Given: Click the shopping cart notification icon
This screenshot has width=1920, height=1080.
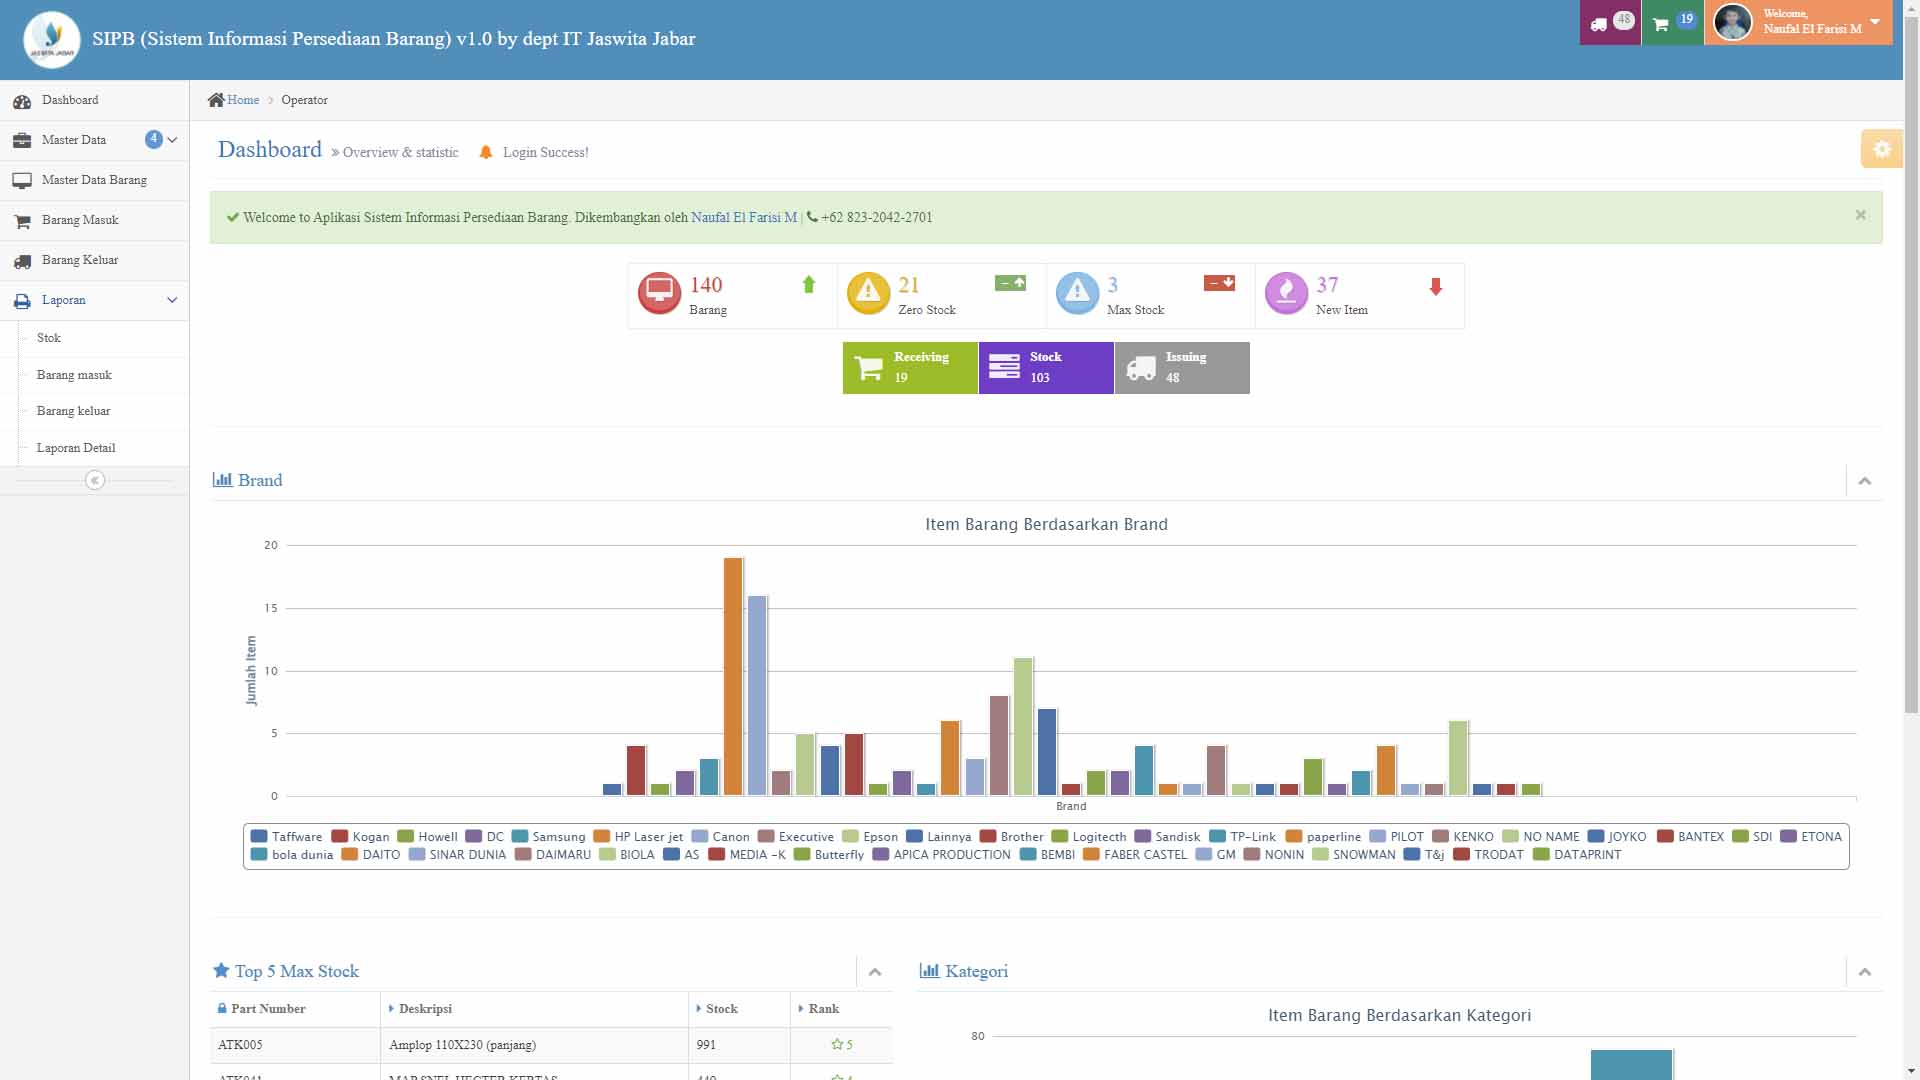Looking at the screenshot, I should click(x=1661, y=23).
